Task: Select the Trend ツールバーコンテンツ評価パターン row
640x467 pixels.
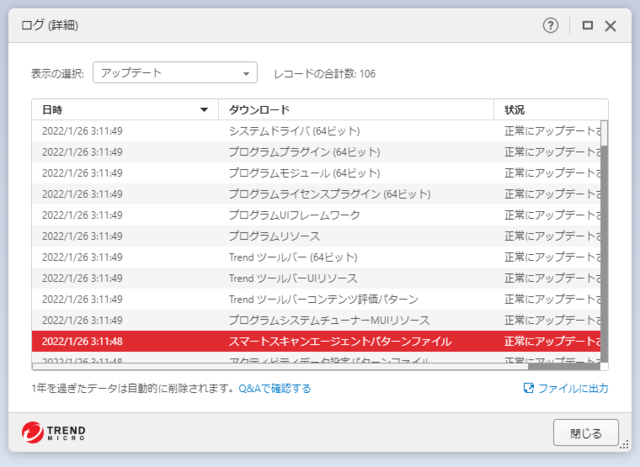Action: (316, 299)
